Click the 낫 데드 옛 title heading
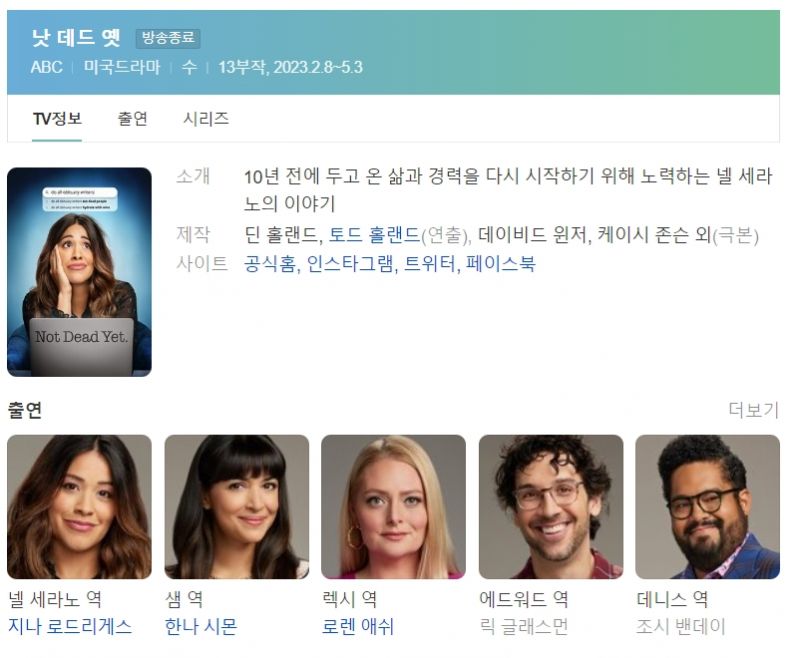 (76, 38)
